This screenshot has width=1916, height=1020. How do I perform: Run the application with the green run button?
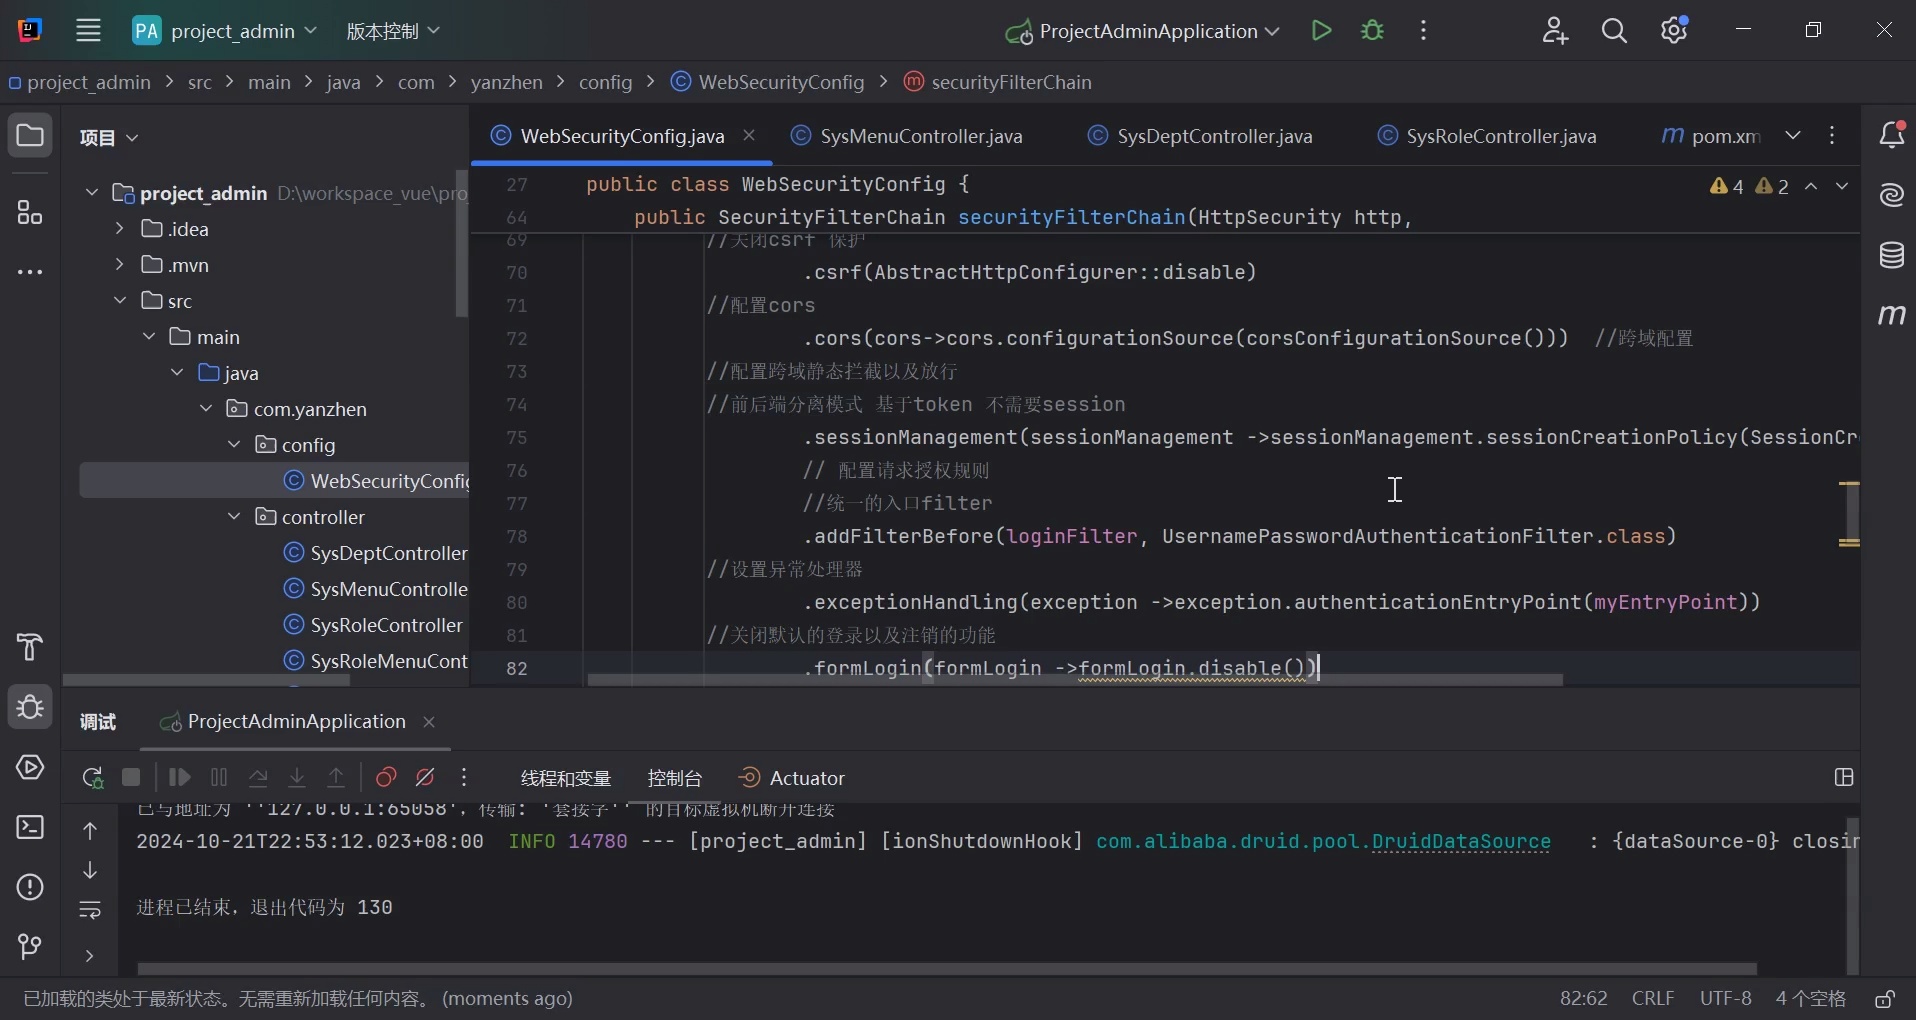pyautogui.click(x=1321, y=30)
